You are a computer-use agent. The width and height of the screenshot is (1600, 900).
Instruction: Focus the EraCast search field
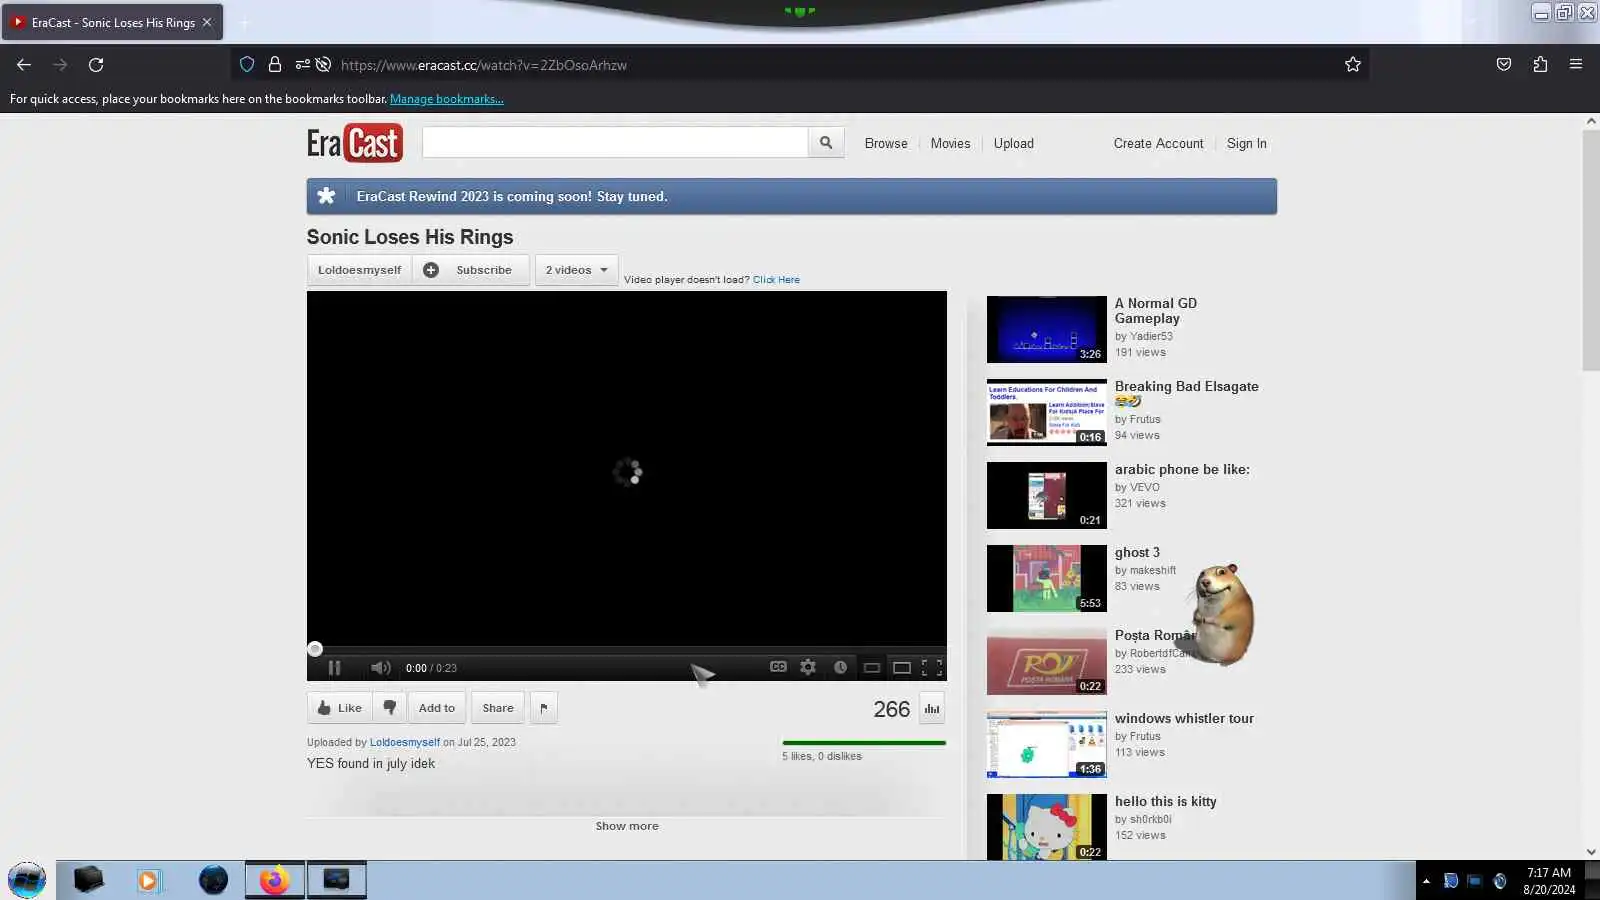coord(615,143)
